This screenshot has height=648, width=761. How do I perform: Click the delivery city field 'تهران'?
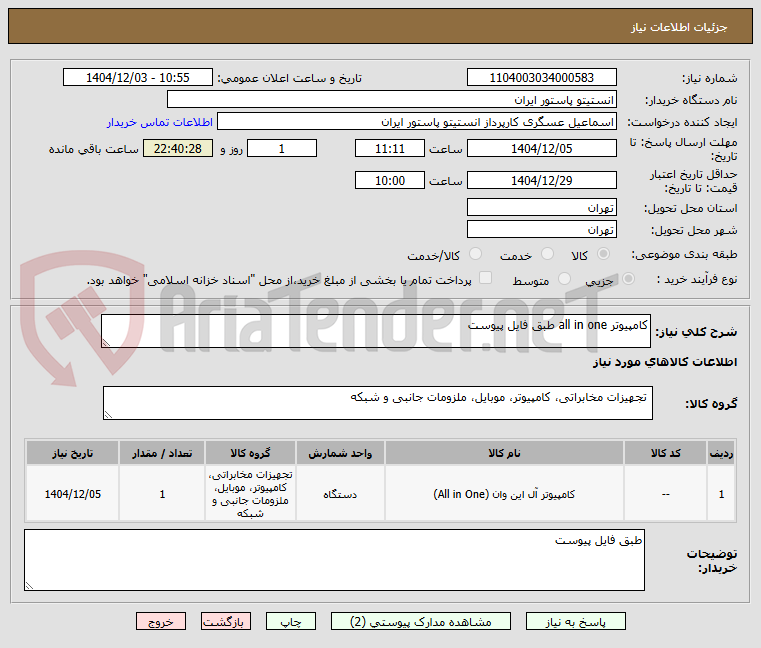tap(542, 230)
